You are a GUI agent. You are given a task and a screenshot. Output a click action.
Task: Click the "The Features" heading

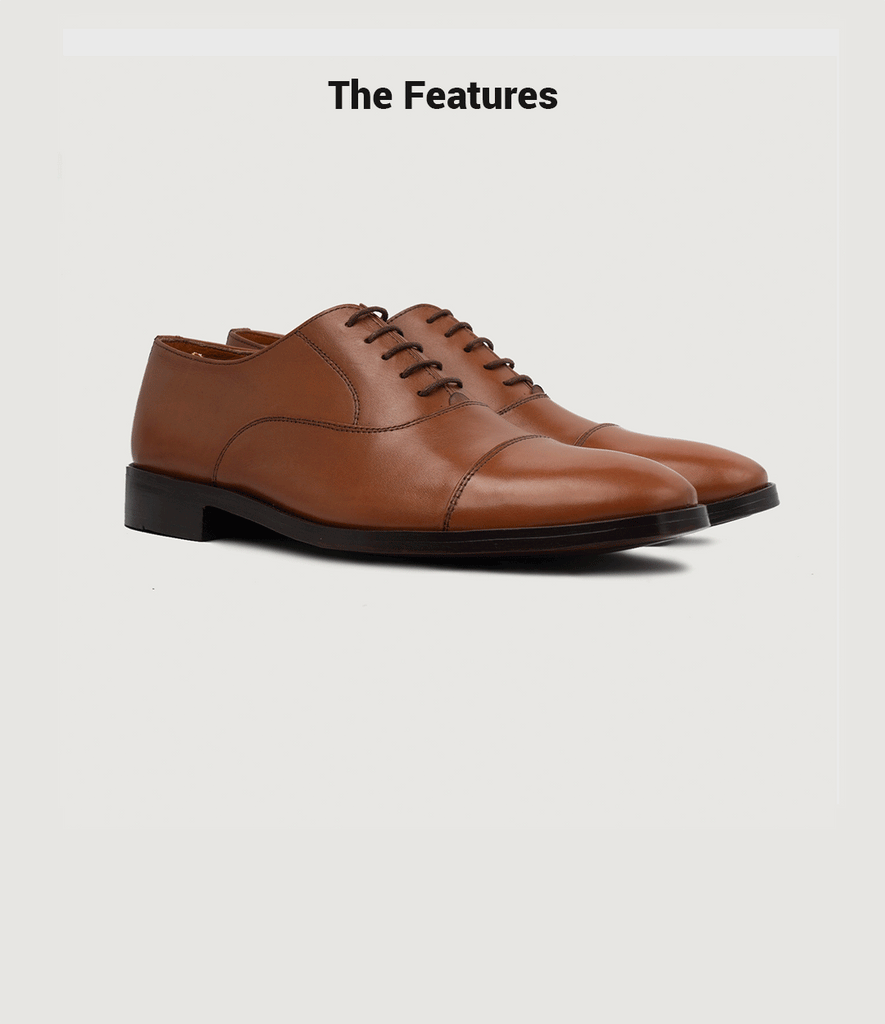click(442, 95)
